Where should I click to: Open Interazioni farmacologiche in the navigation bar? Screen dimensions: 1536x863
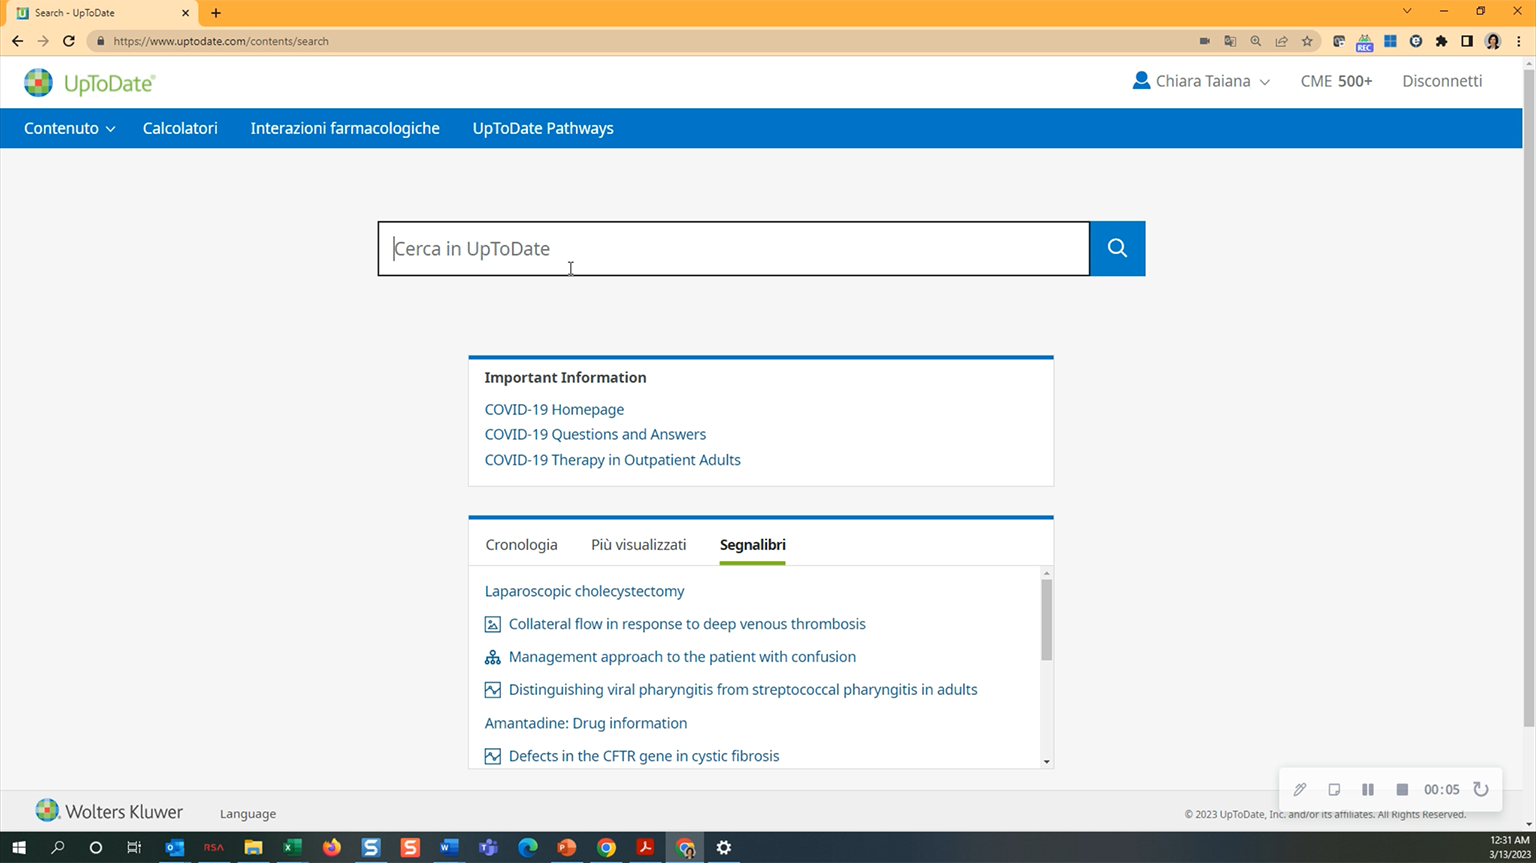click(345, 128)
